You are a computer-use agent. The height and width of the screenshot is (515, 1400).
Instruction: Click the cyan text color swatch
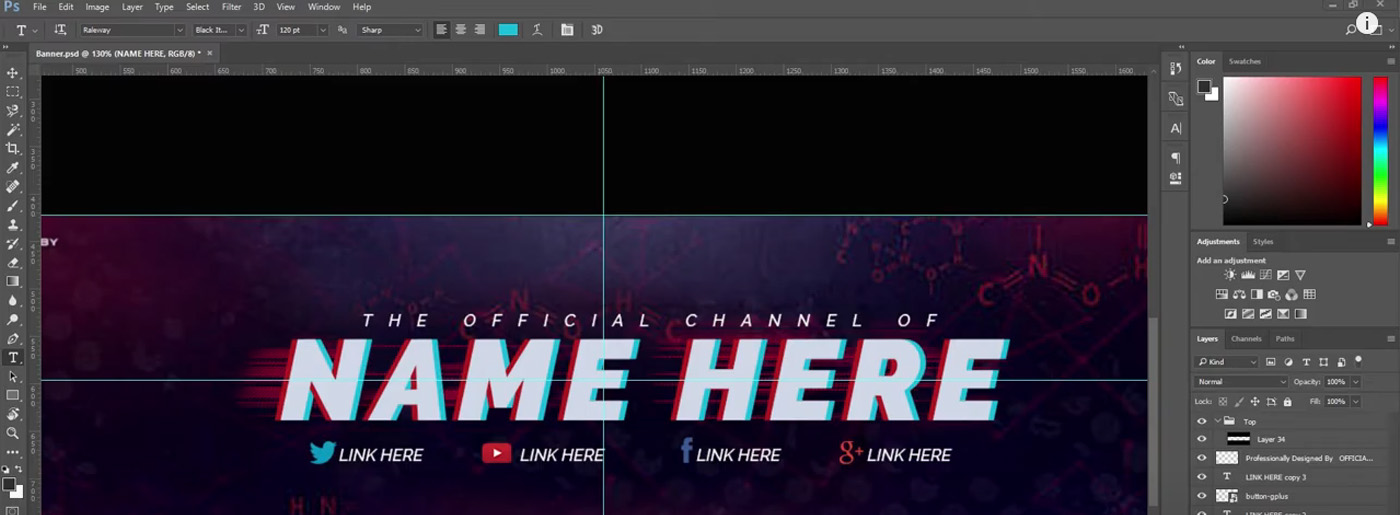[508, 30]
